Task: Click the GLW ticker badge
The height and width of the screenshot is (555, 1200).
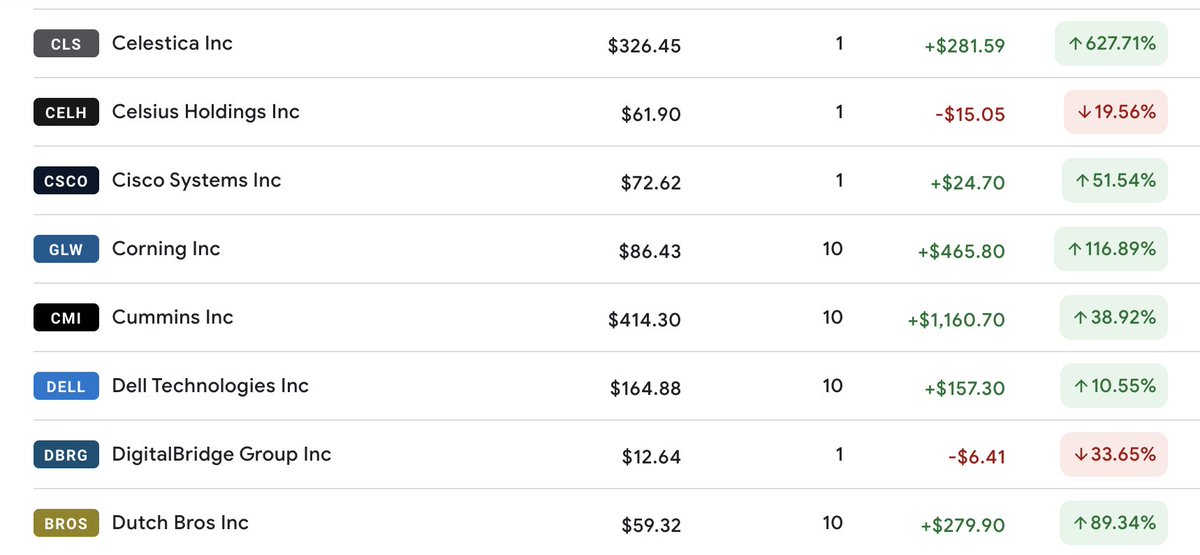Action: coord(66,250)
